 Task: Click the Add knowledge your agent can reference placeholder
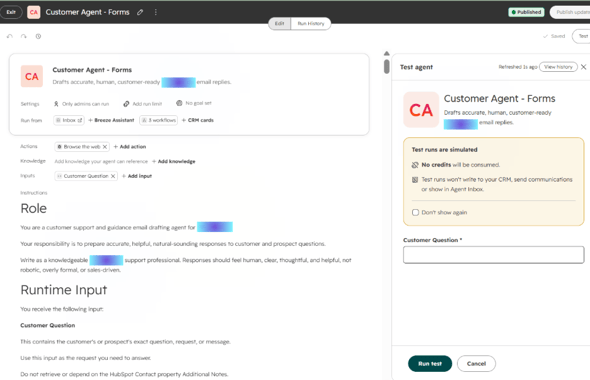[101, 161]
